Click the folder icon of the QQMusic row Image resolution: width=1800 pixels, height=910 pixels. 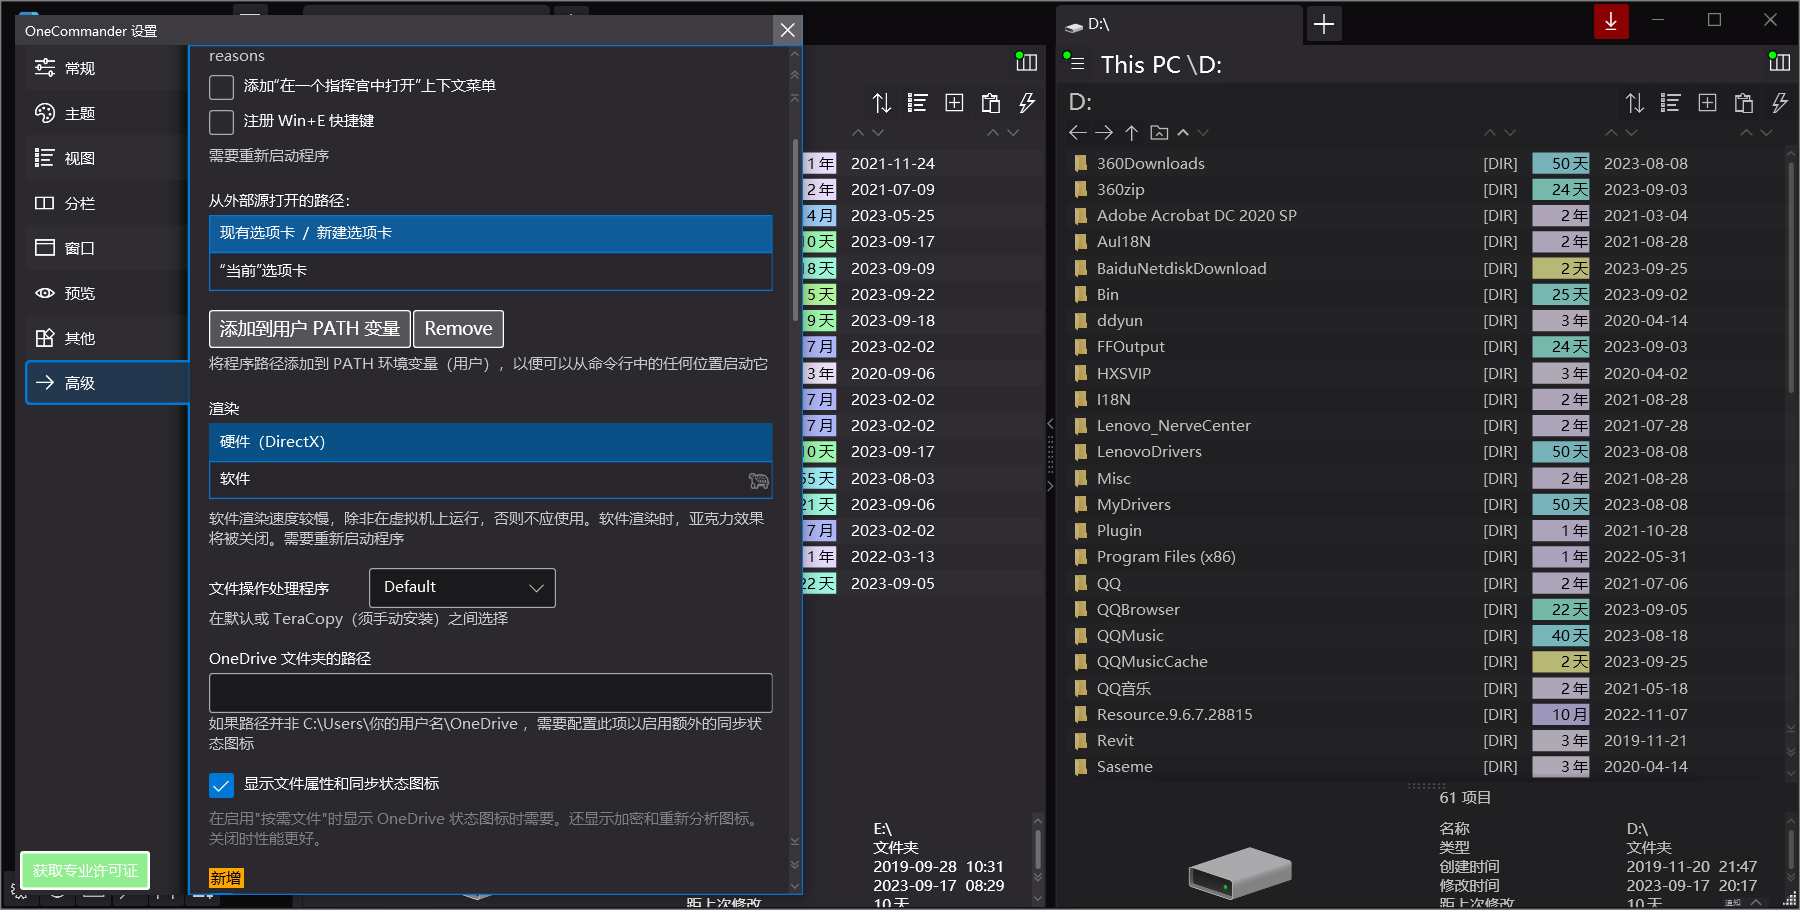click(1080, 635)
